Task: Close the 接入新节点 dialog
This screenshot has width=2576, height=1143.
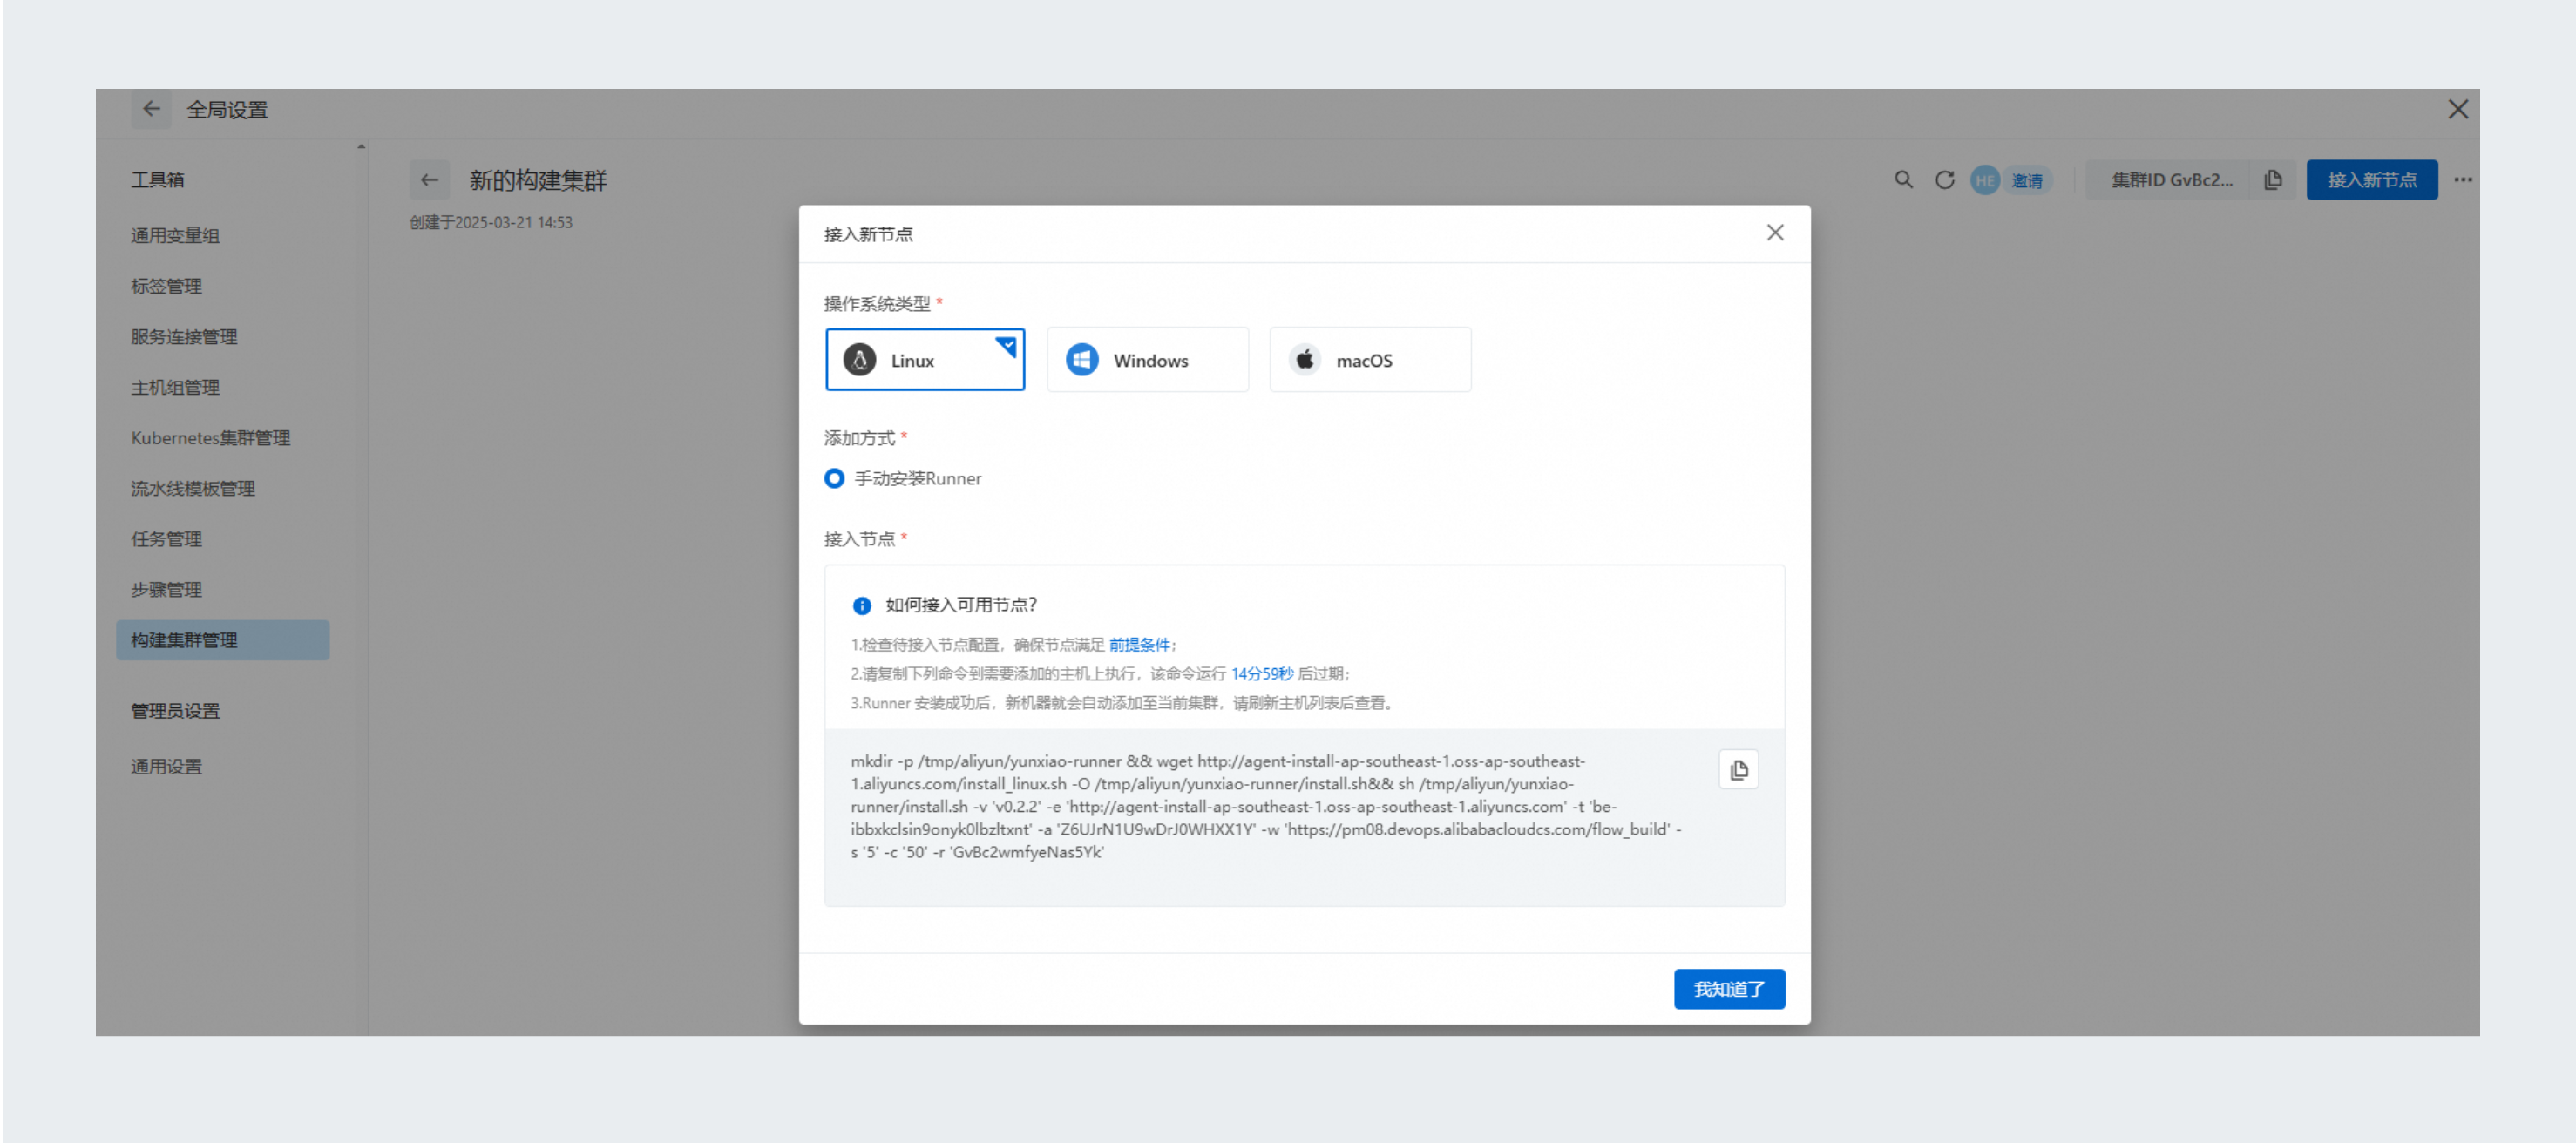Action: coord(1774,233)
